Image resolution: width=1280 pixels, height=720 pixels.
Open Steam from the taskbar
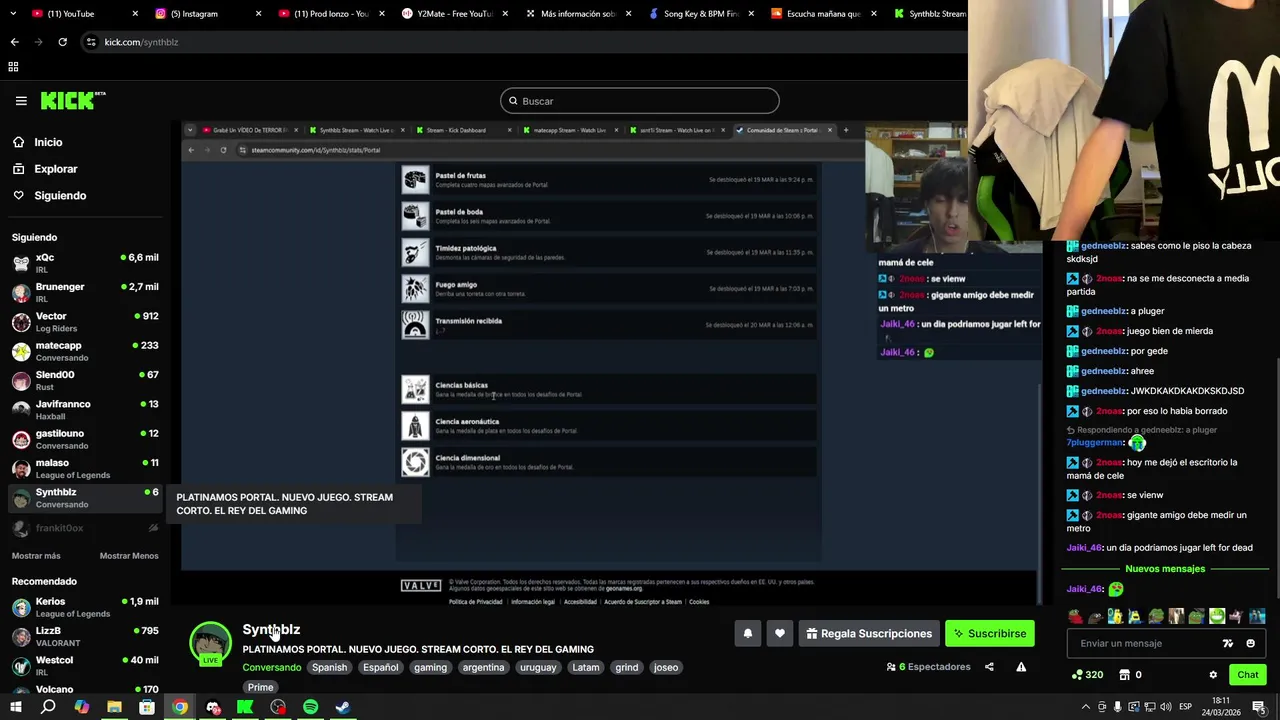tap(343, 707)
